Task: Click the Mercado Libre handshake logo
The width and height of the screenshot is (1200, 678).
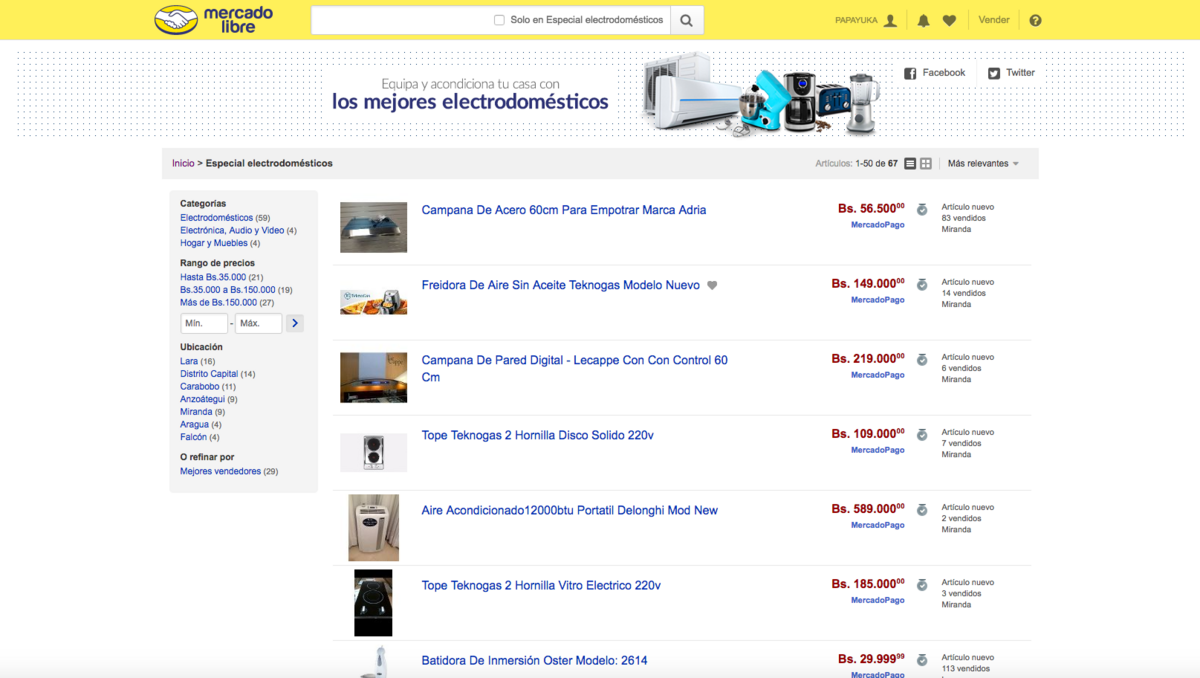Action: coord(176,20)
